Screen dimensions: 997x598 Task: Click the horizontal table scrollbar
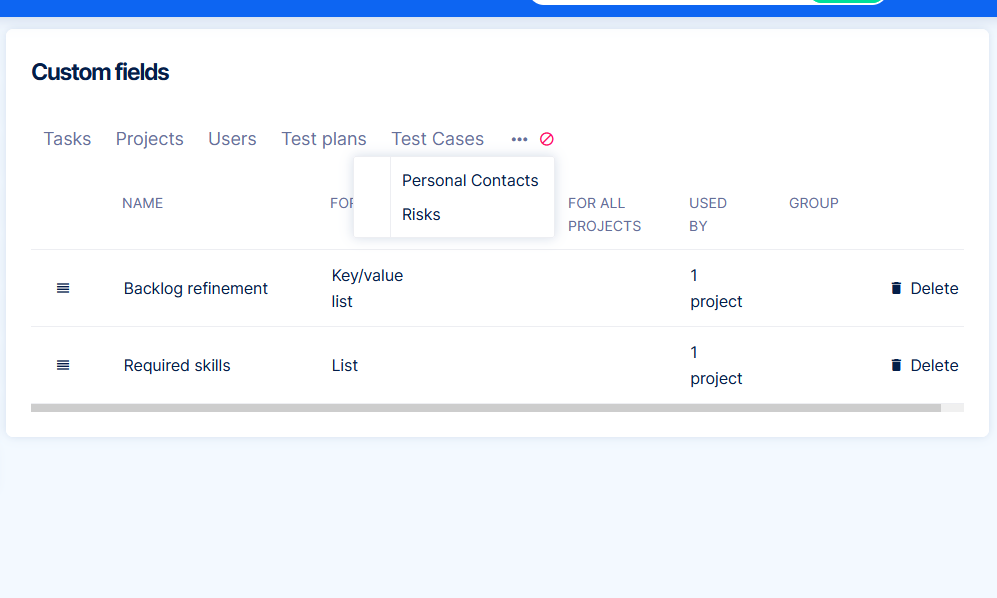(x=485, y=408)
